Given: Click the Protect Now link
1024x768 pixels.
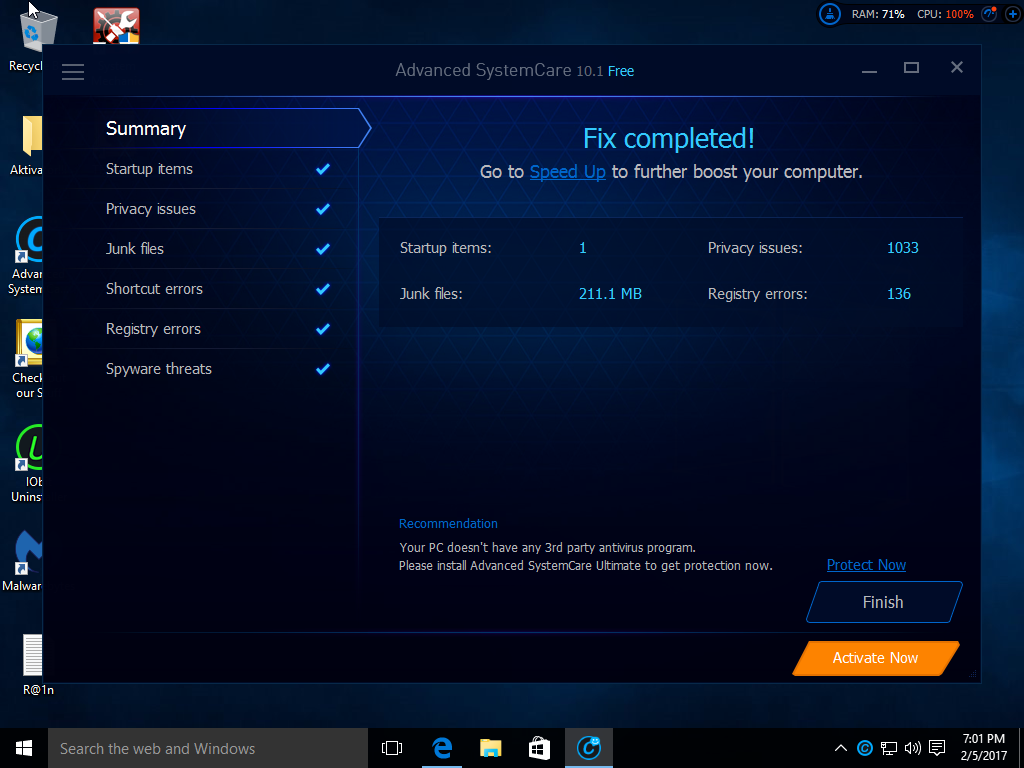Looking at the screenshot, I should (866, 565).
